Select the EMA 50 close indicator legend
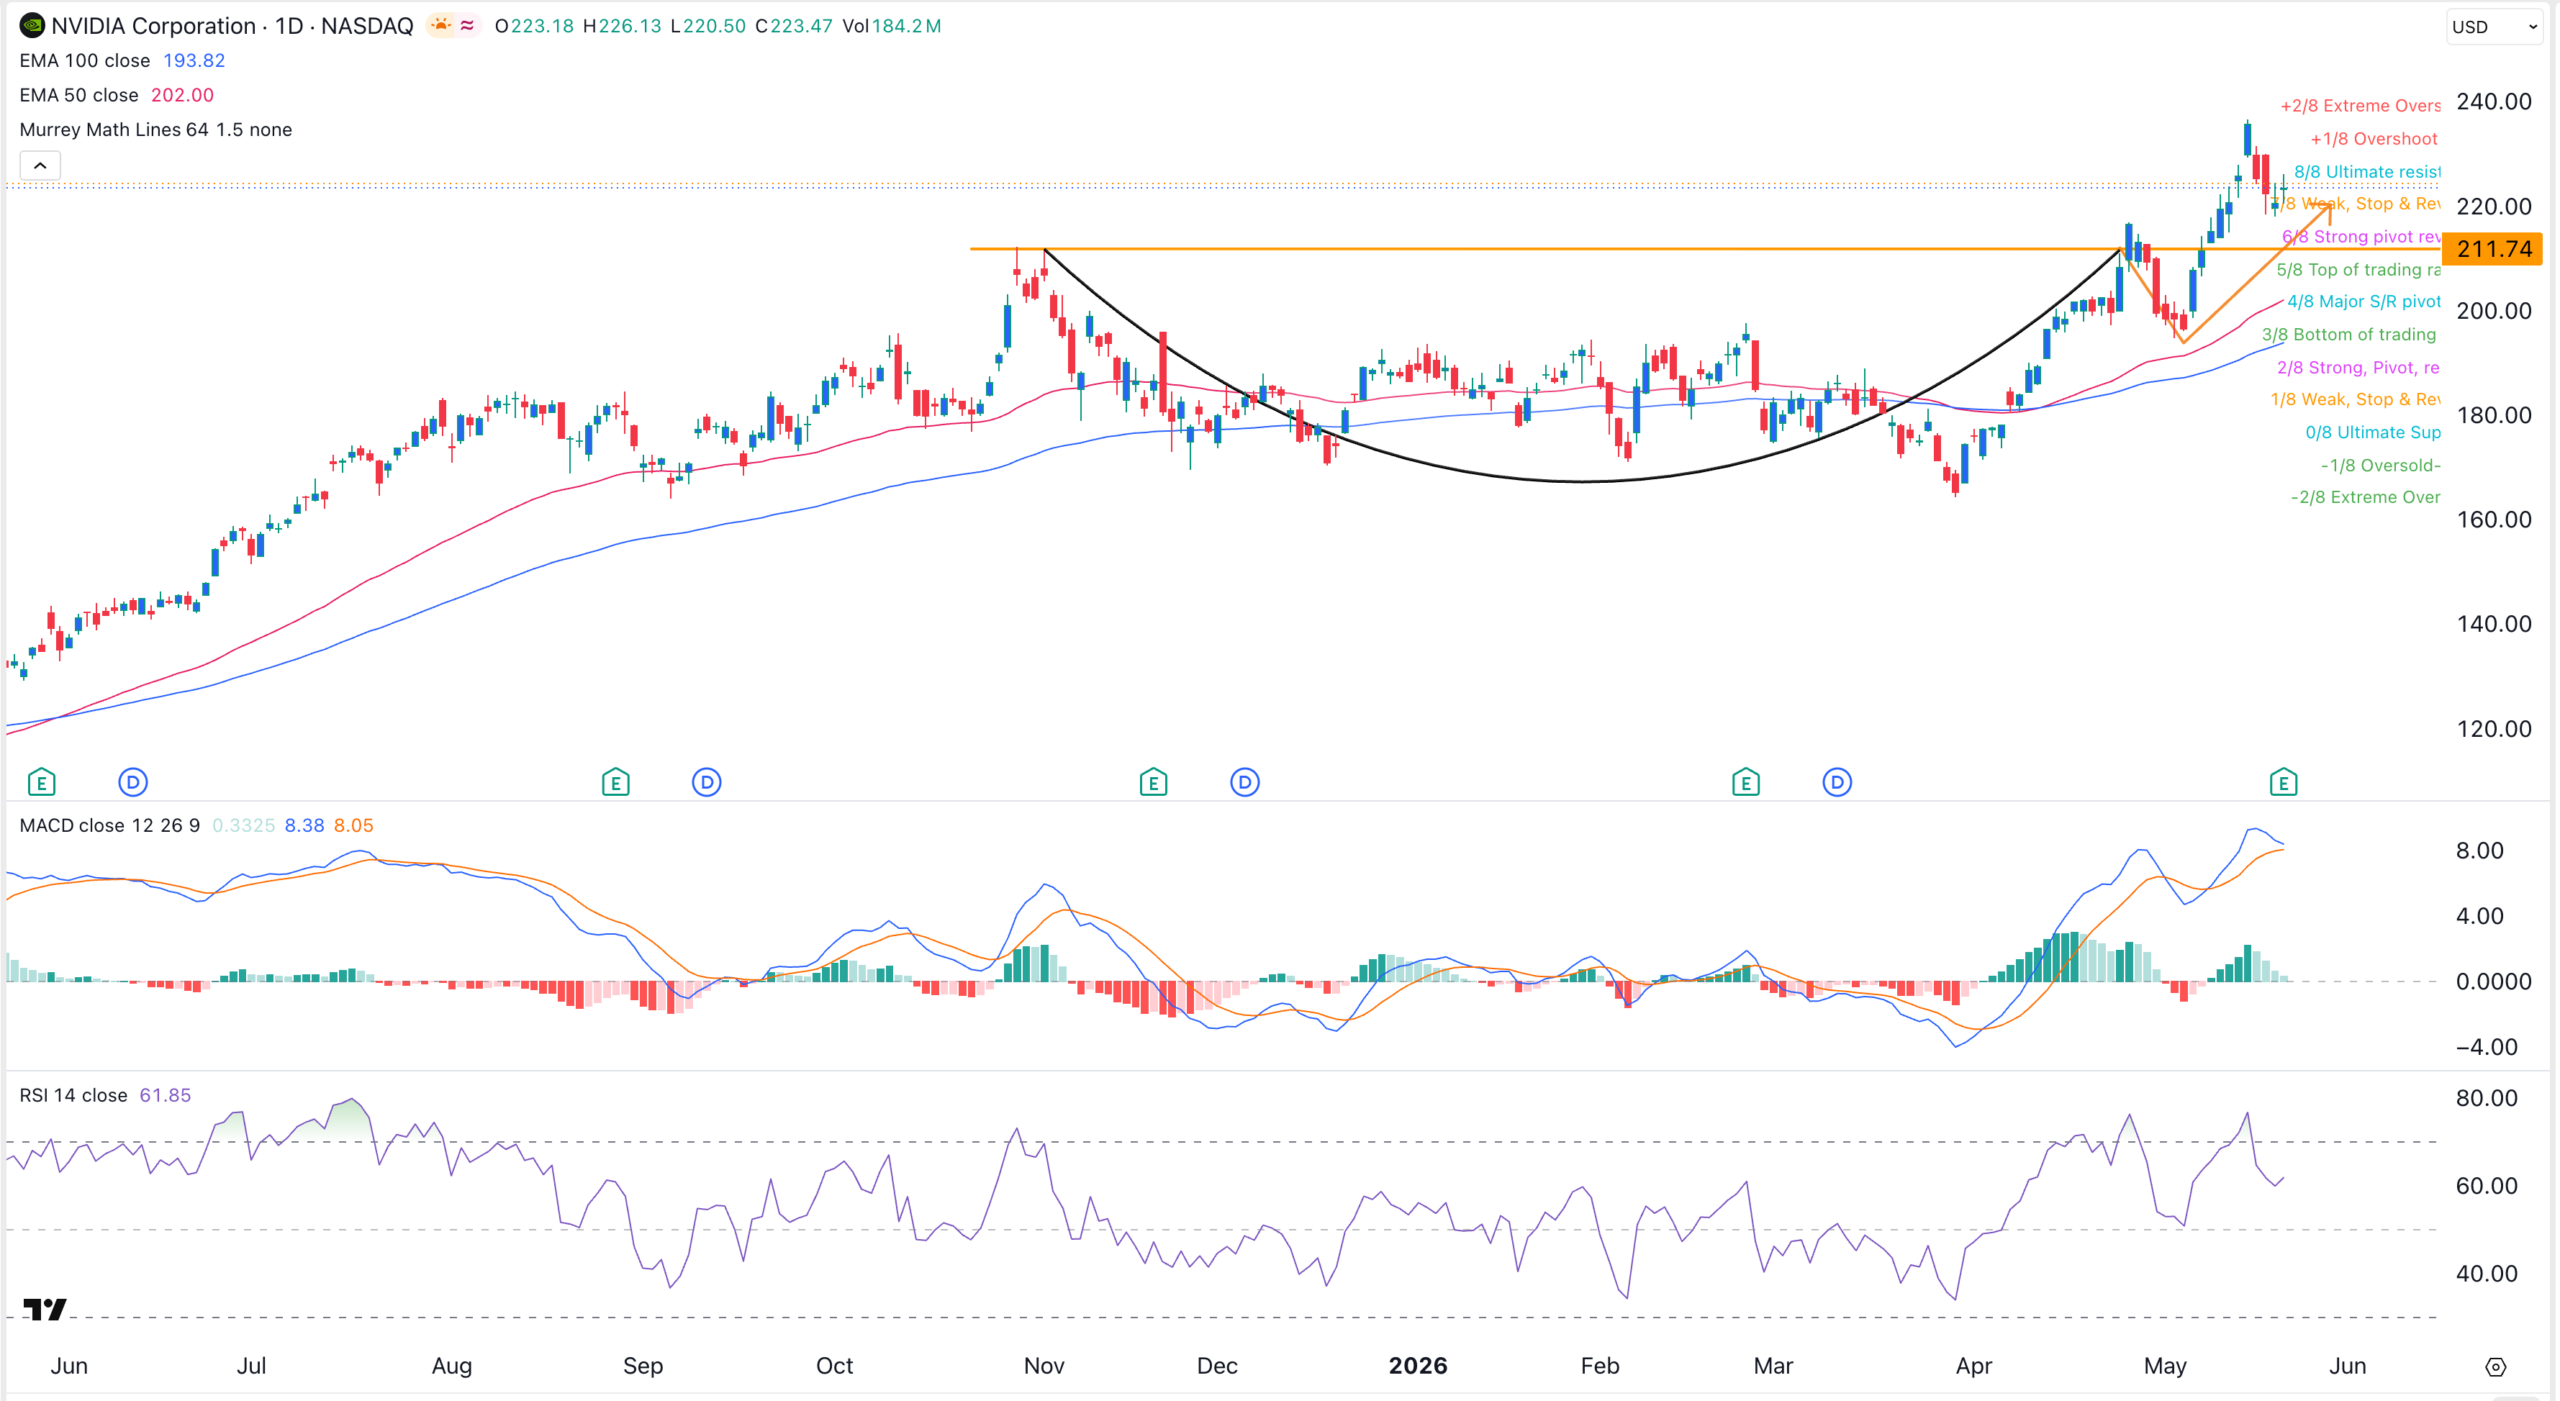The width and height of the screenshot is (2560, 1401). click(x=79, y=95)
